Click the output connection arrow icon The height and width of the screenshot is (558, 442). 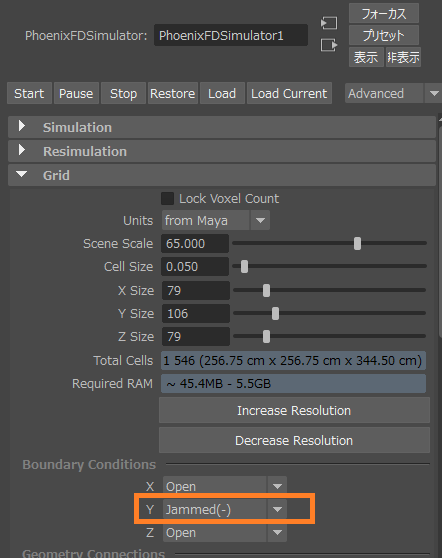point(328,45)
